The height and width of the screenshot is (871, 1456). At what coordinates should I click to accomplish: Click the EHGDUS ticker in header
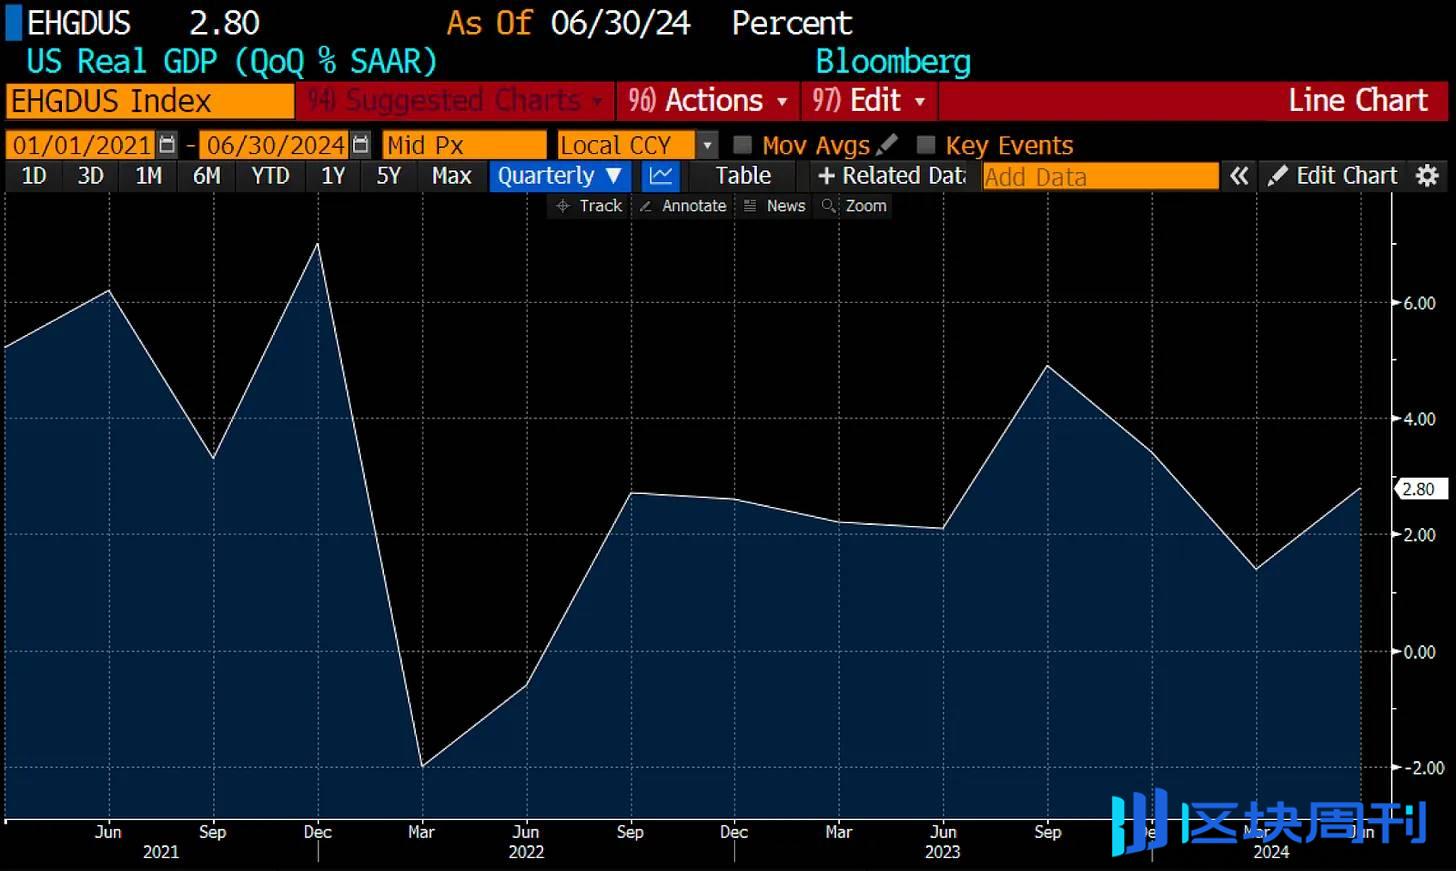[79, 23]
